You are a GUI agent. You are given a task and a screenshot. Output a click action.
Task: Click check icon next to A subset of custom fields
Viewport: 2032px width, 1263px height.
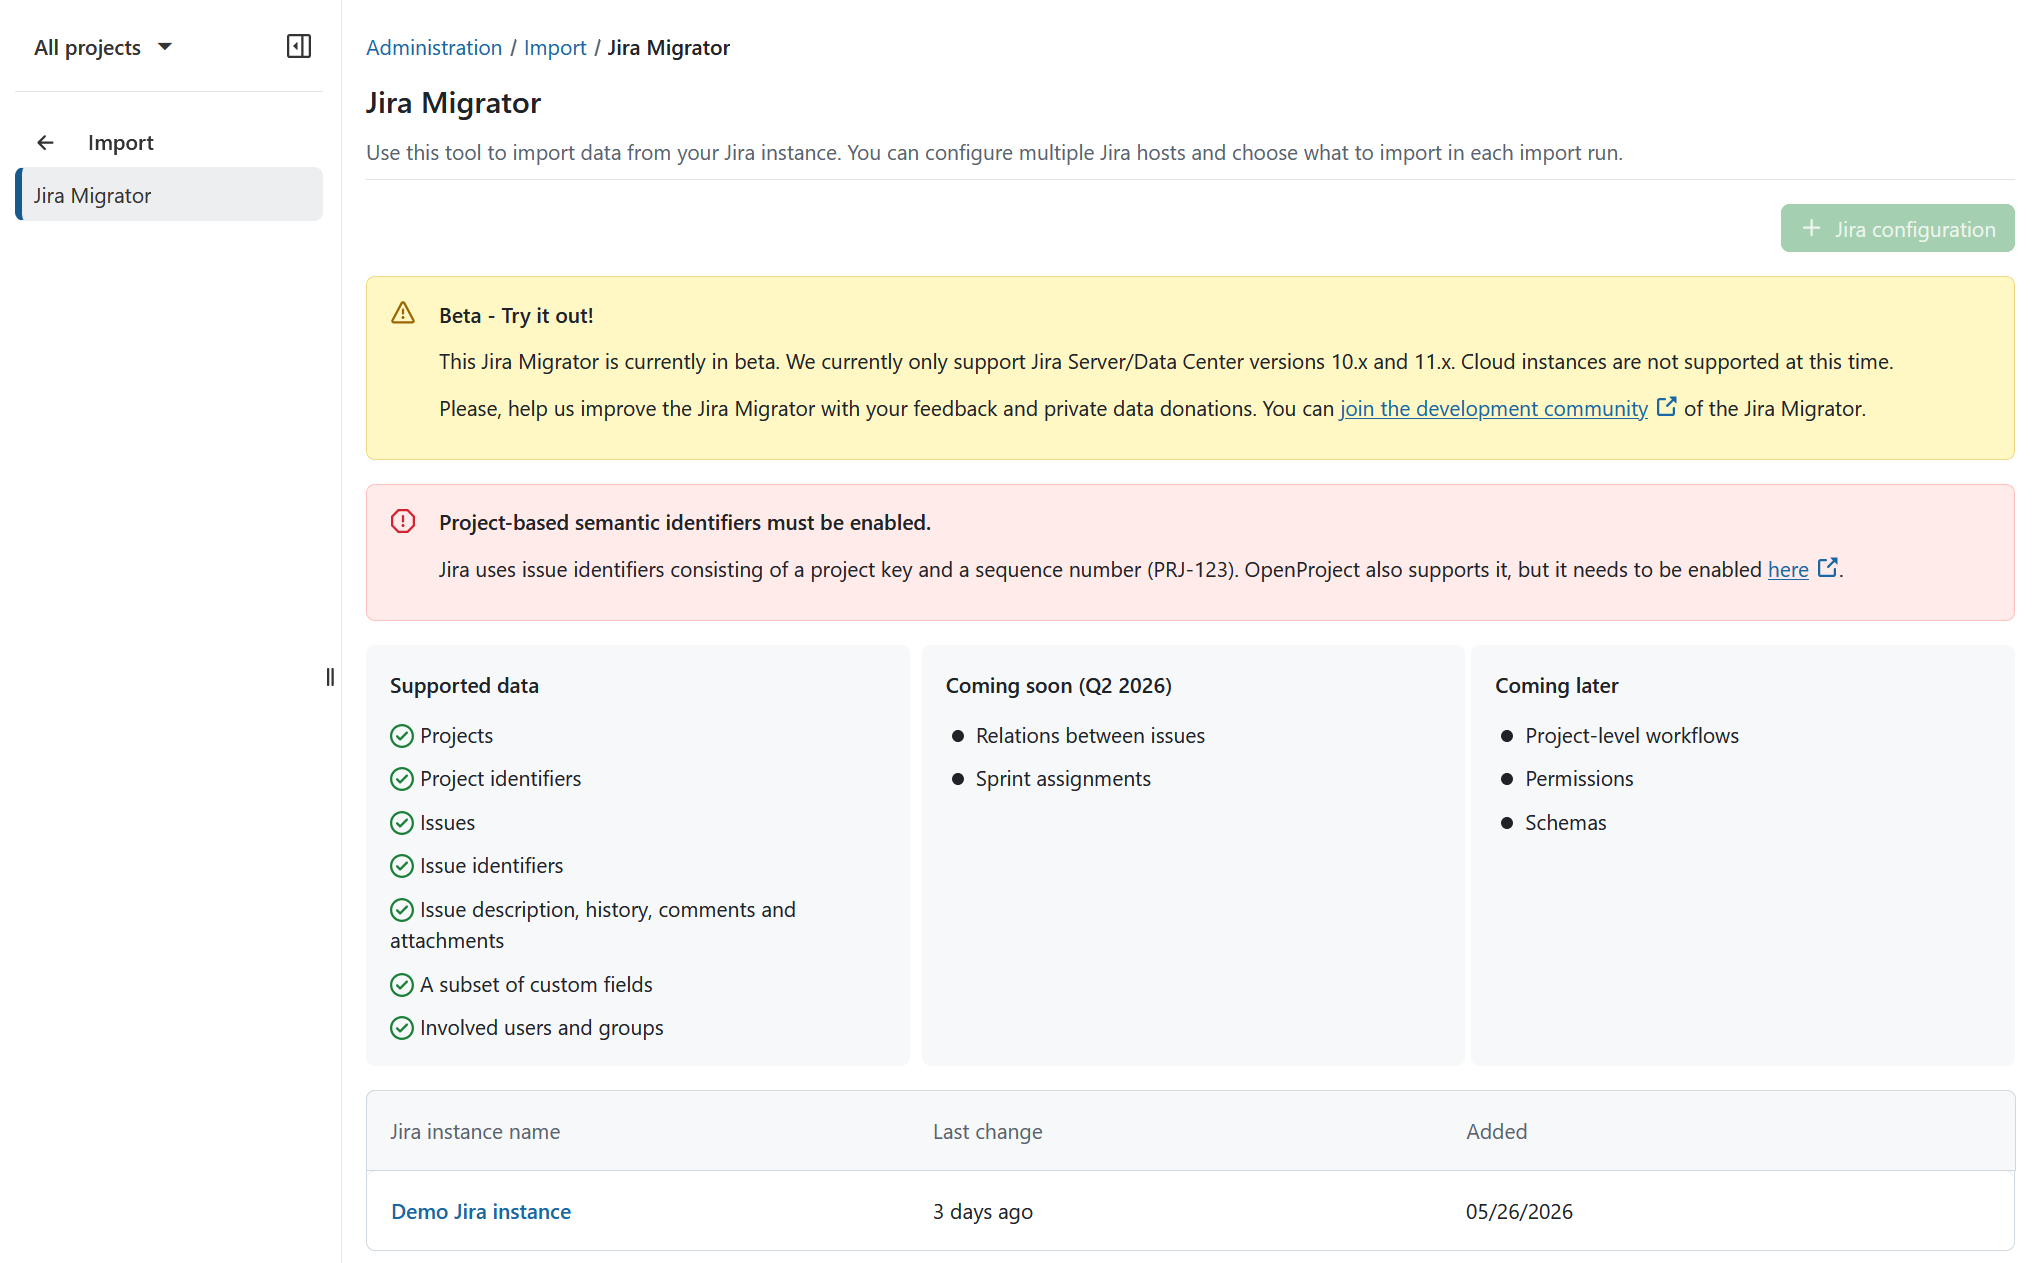402,985
